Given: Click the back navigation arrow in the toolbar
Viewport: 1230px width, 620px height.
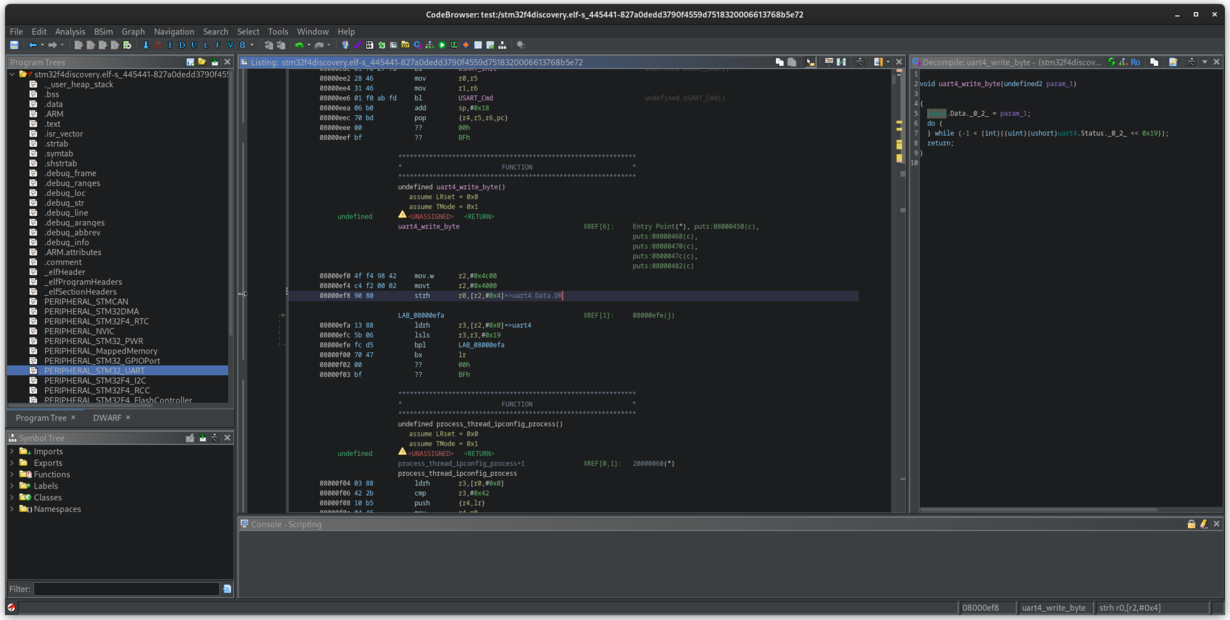Looking at the screenshot, I should 33,45.
